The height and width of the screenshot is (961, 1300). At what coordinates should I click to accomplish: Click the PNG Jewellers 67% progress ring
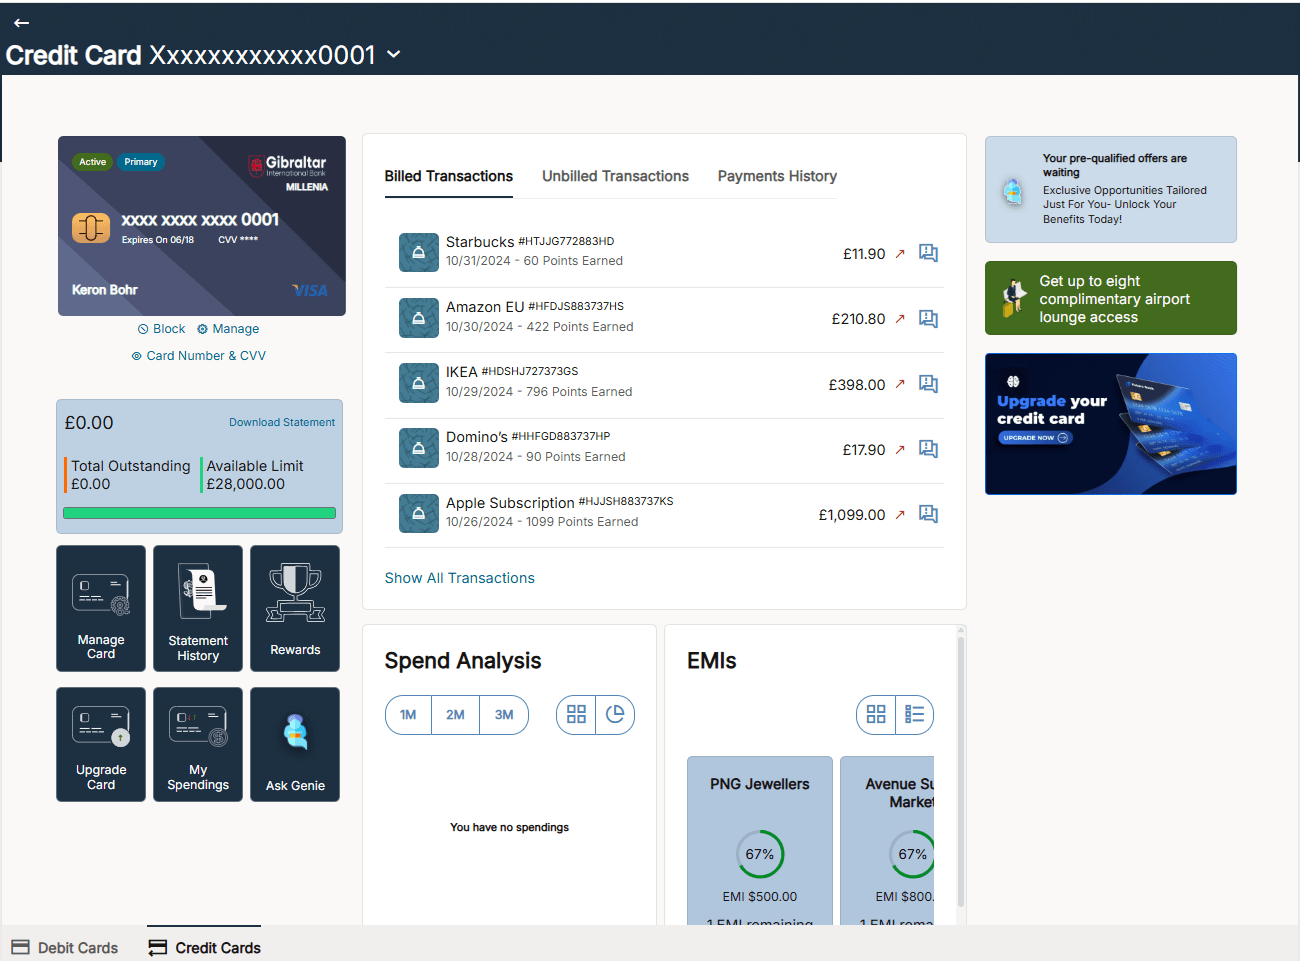click(760, 854)
